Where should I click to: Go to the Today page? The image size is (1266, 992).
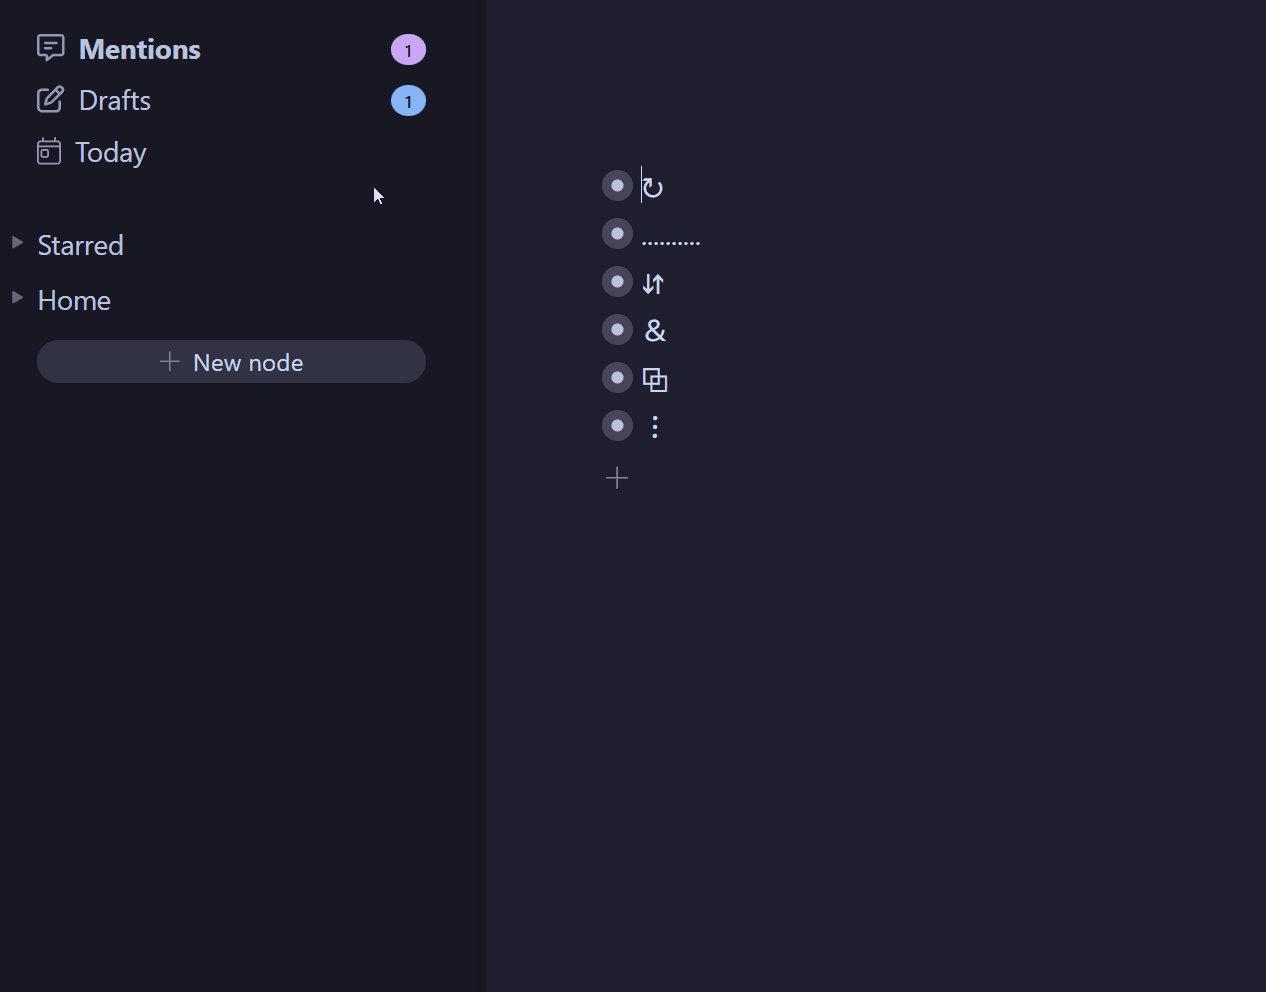click(110, 153)
